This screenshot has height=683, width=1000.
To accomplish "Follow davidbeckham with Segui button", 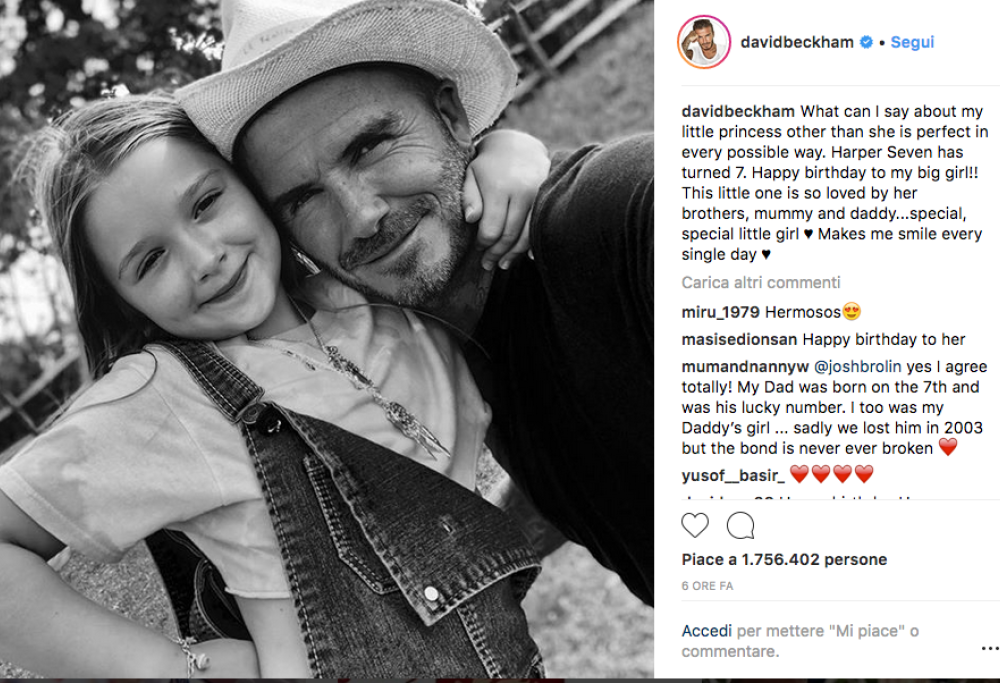I will (x=912, y=42).
